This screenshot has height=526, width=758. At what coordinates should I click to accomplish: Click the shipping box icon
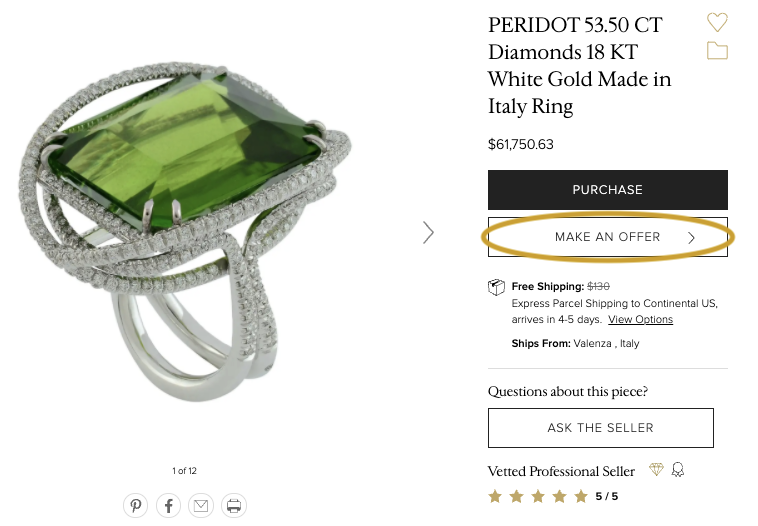point(496,287)
